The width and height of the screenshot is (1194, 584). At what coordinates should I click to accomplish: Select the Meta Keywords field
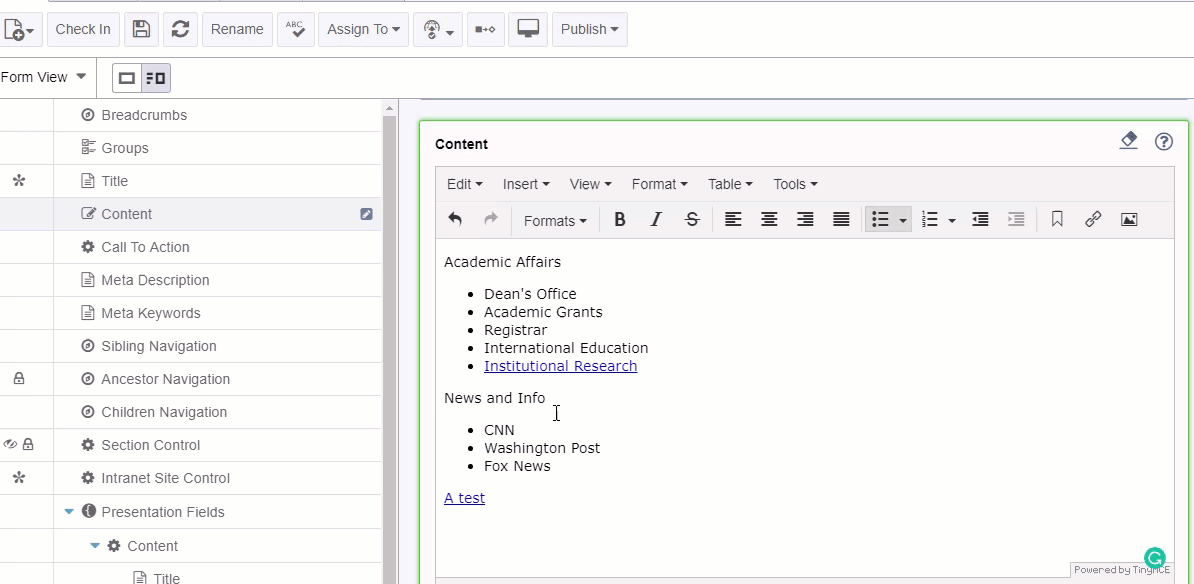151,313
